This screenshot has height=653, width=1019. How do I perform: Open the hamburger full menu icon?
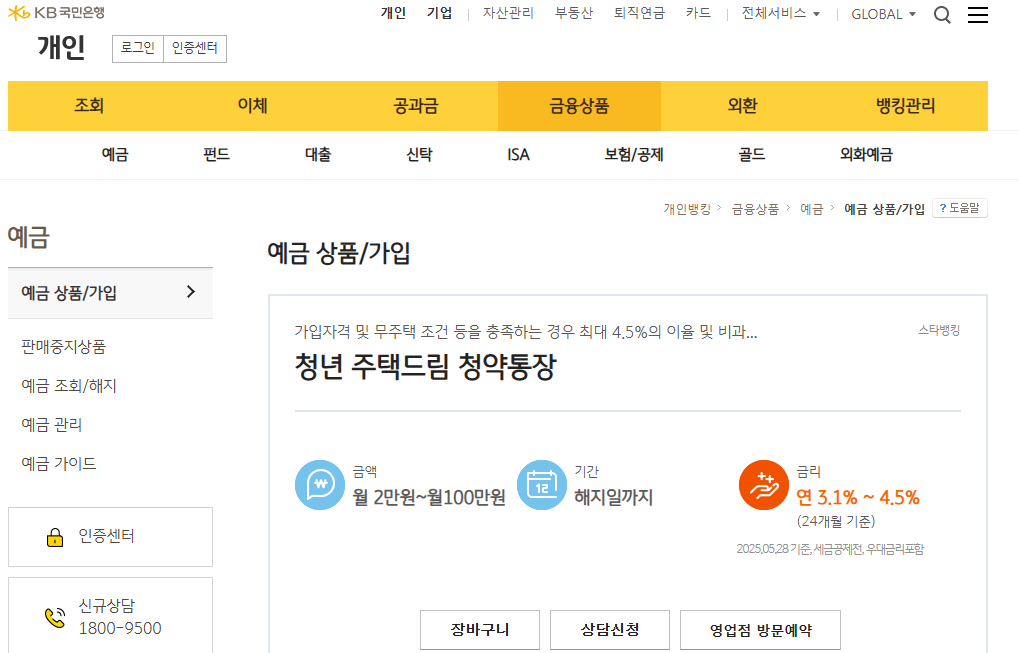tap(977, 14)
